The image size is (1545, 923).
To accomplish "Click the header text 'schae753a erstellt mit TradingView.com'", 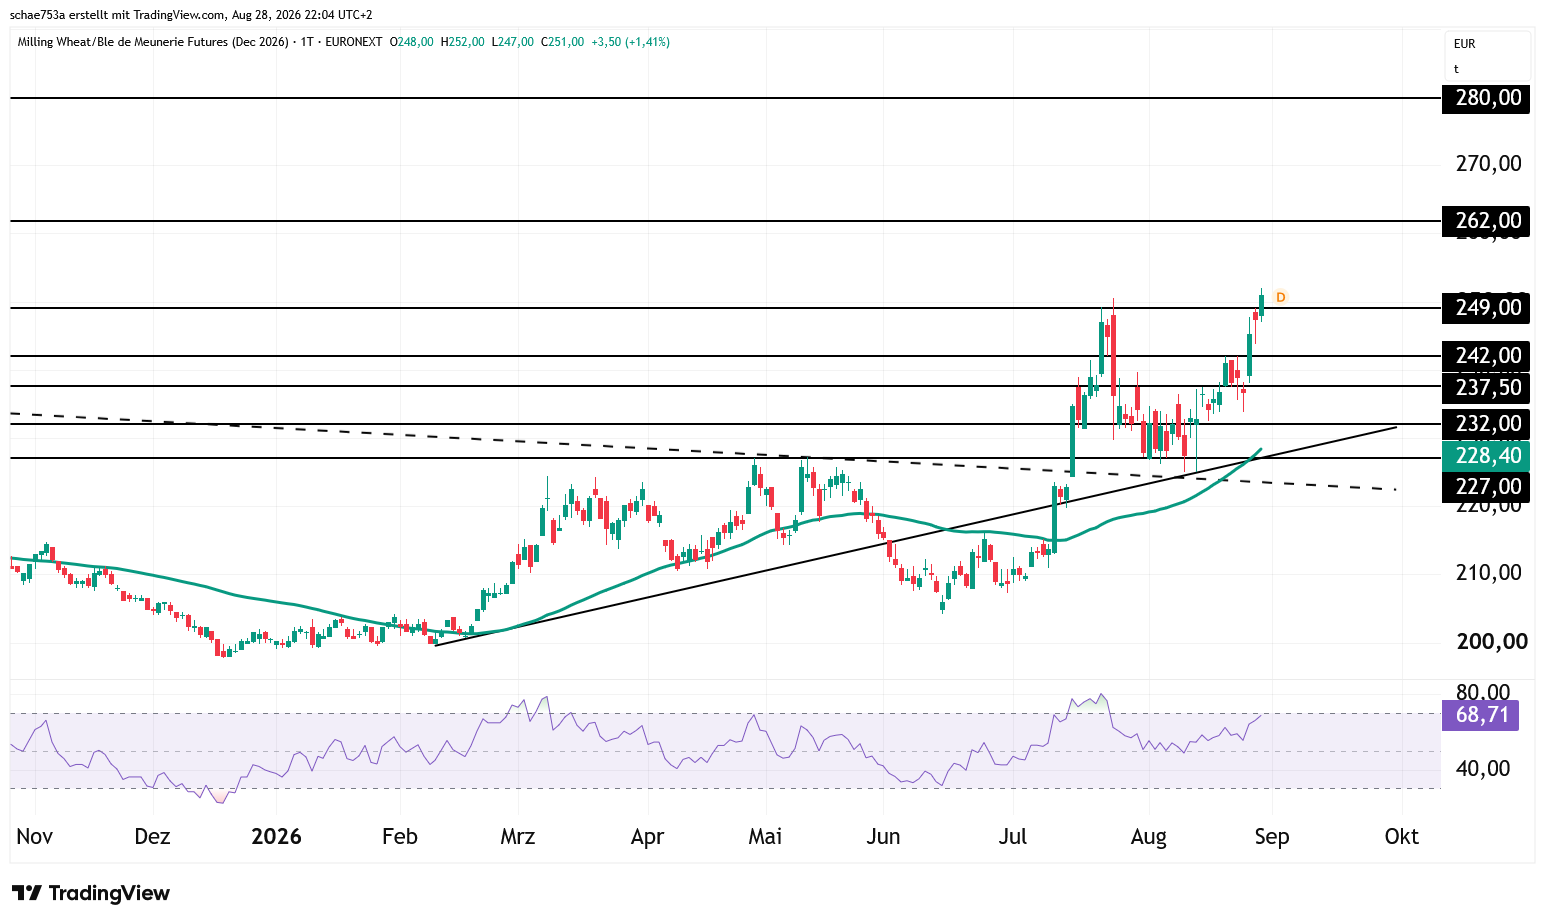I will 117,15.
